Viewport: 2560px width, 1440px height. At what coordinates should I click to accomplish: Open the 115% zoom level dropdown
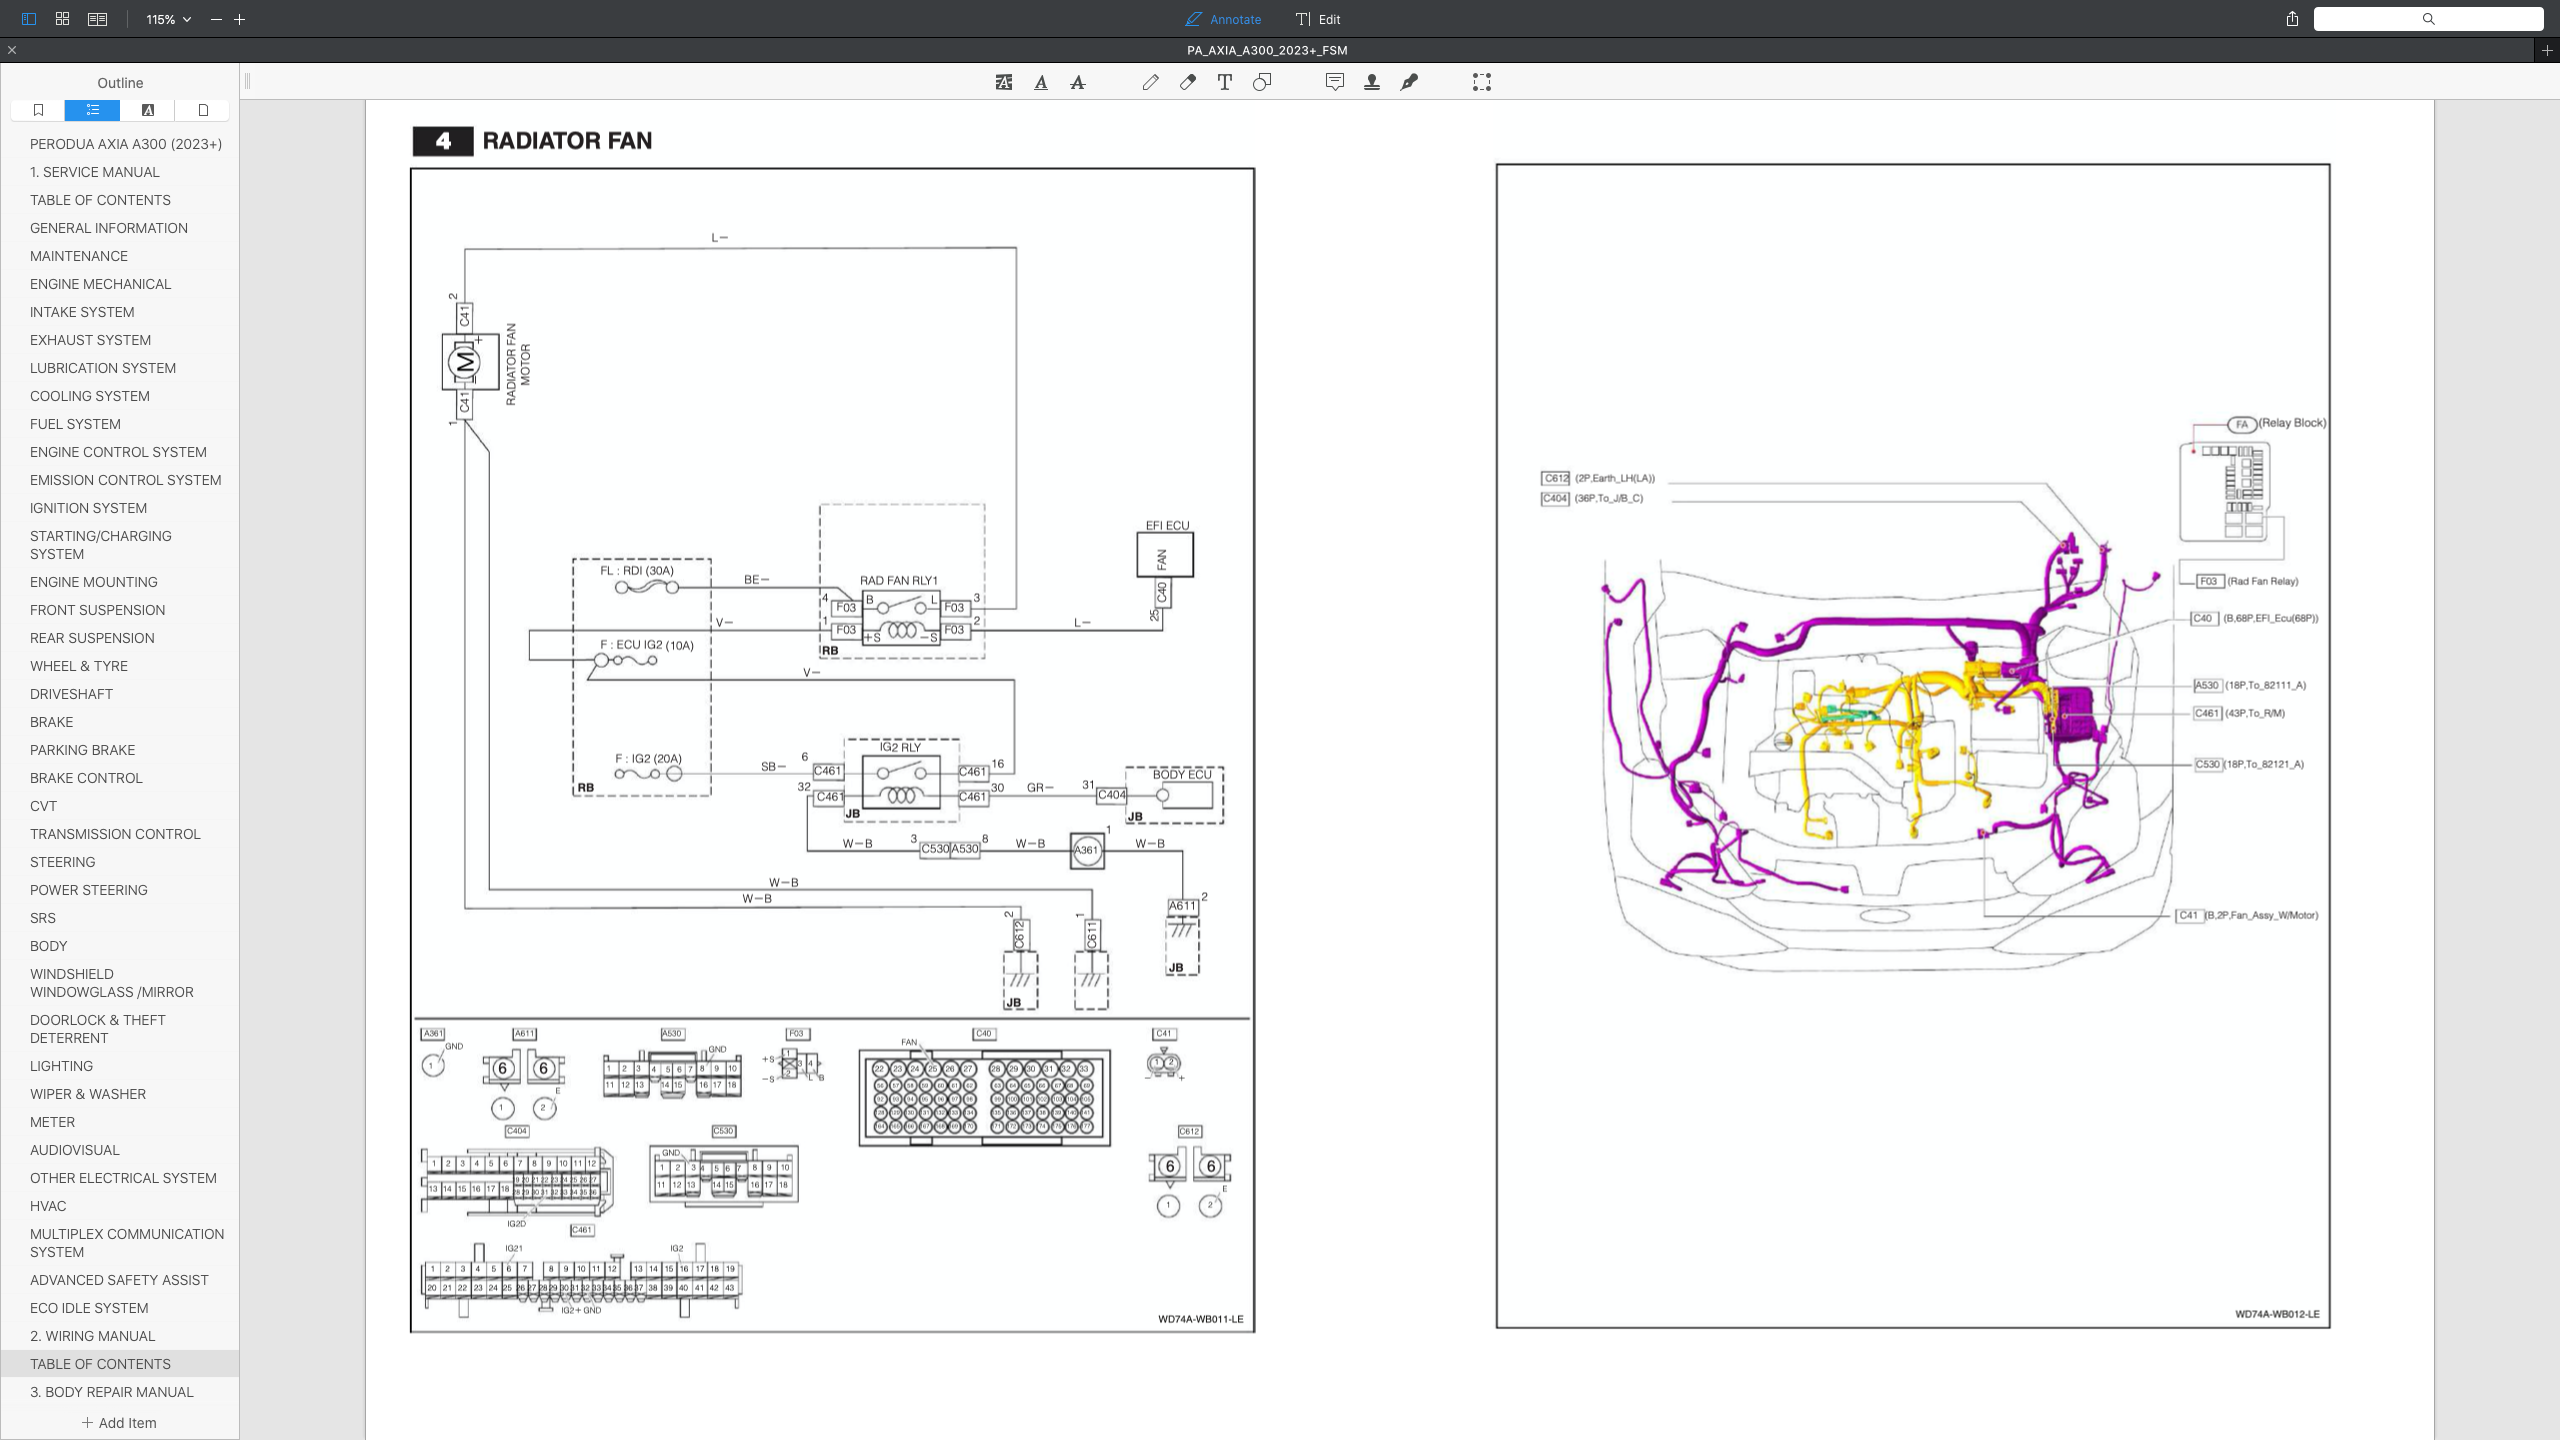point(165,19)
